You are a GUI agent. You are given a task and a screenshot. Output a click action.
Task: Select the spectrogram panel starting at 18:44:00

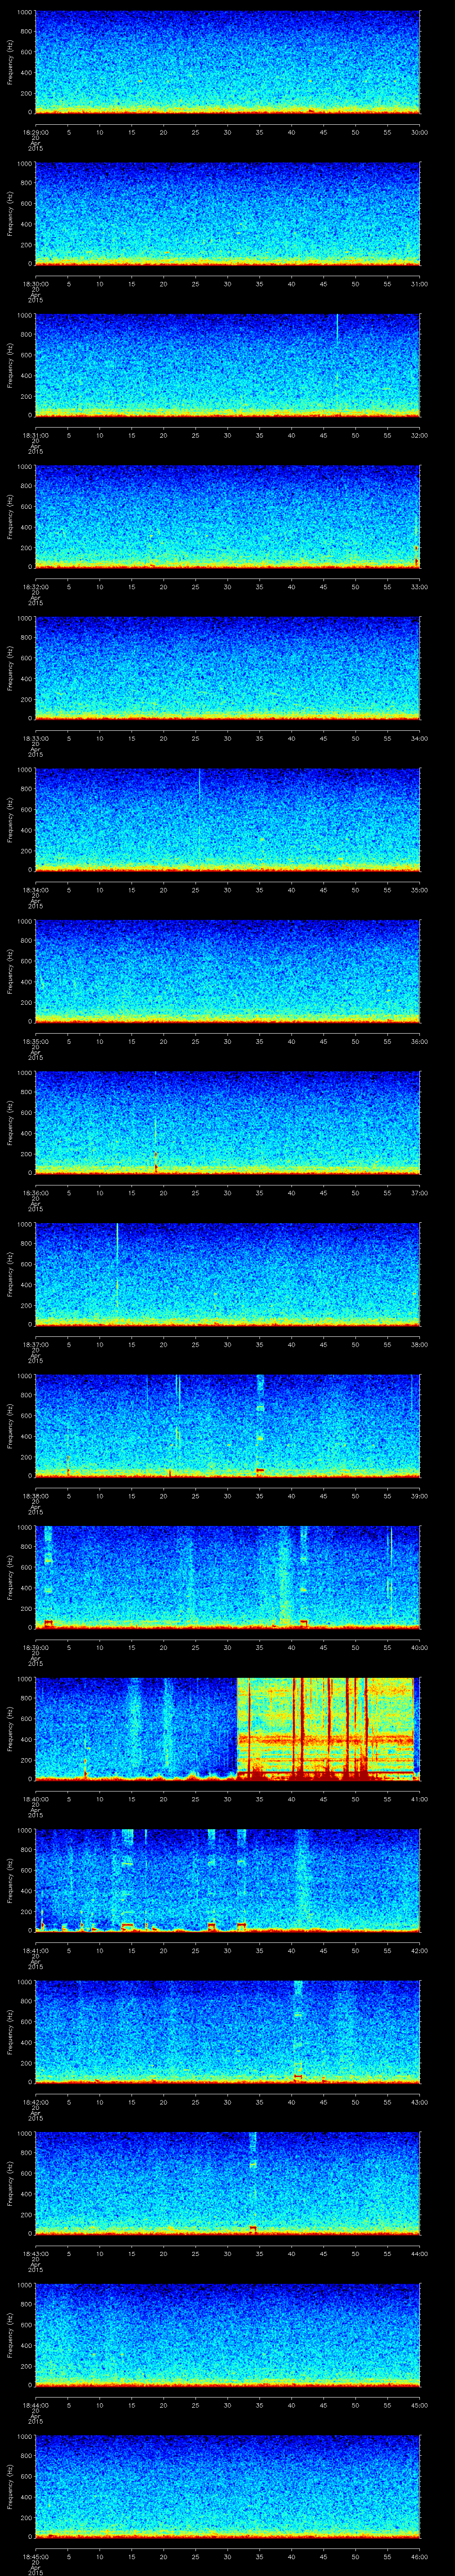227,2334
